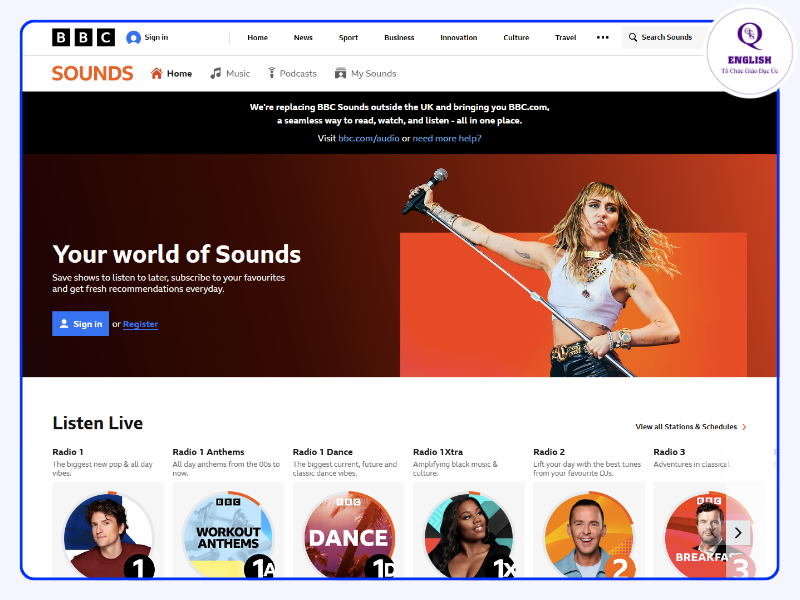The image size is (800, 600).
Task: Open the three-dot more menu
Action: 602,38
